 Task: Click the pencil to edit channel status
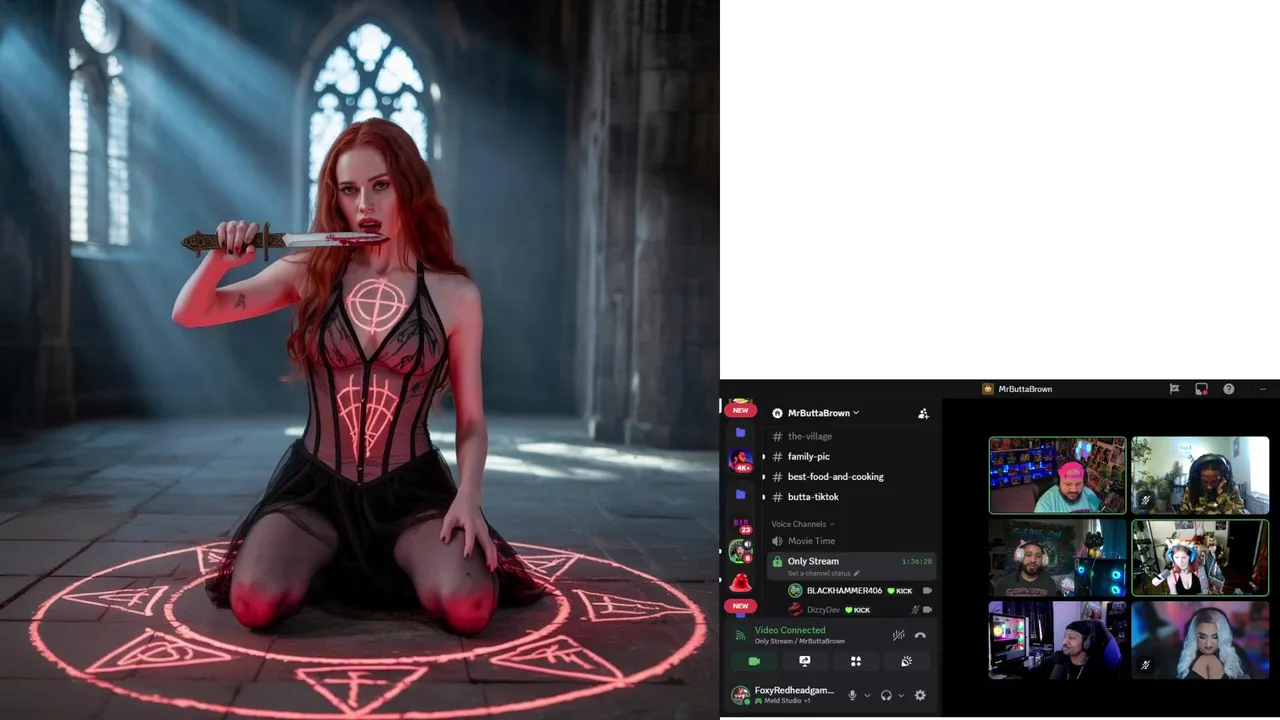856,573
